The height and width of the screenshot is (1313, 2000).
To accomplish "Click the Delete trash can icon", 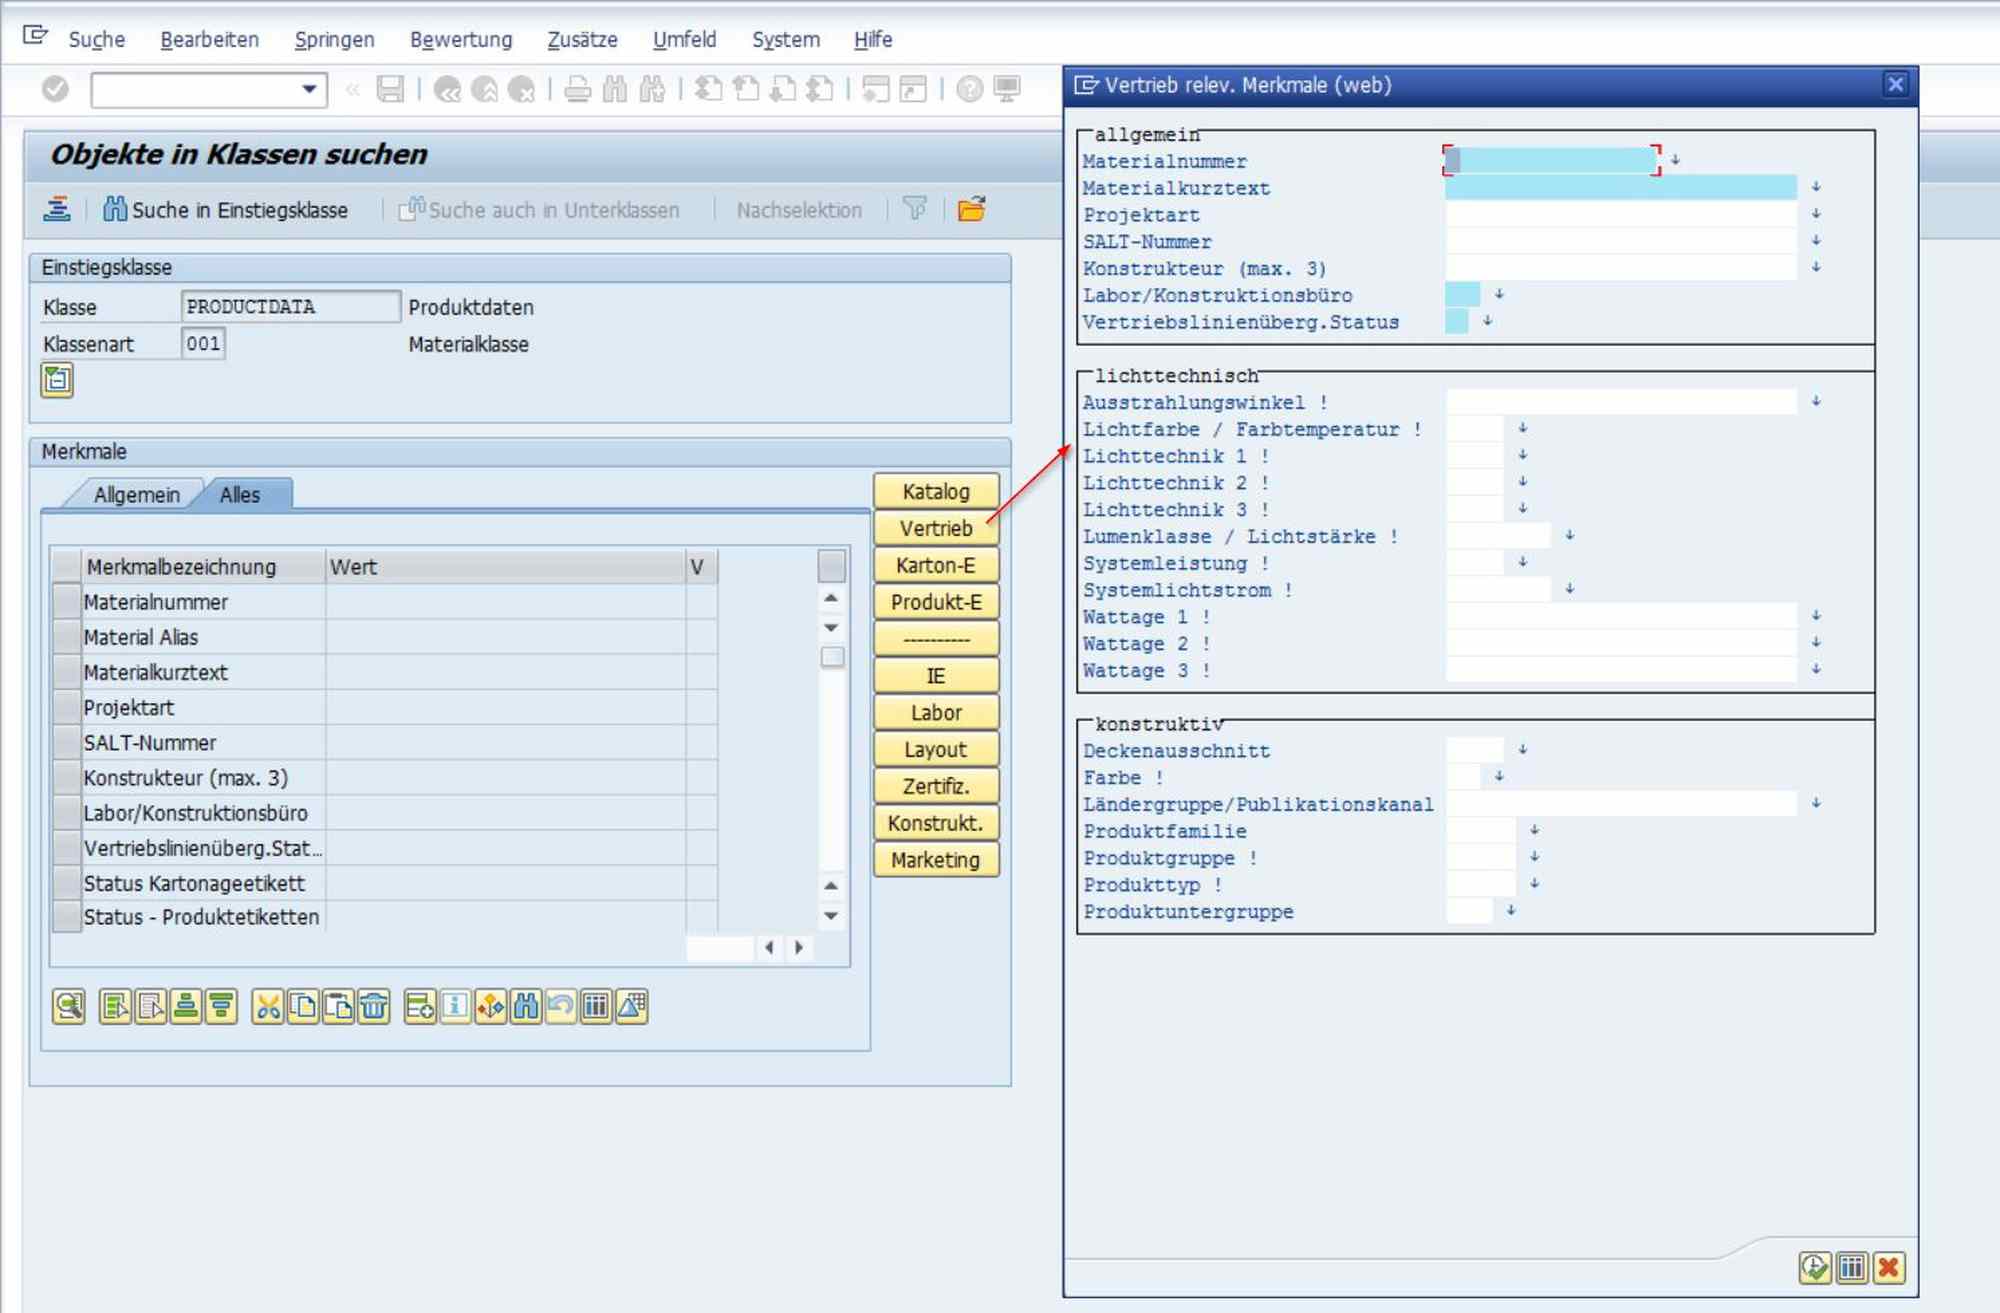I will point(374,1006).
